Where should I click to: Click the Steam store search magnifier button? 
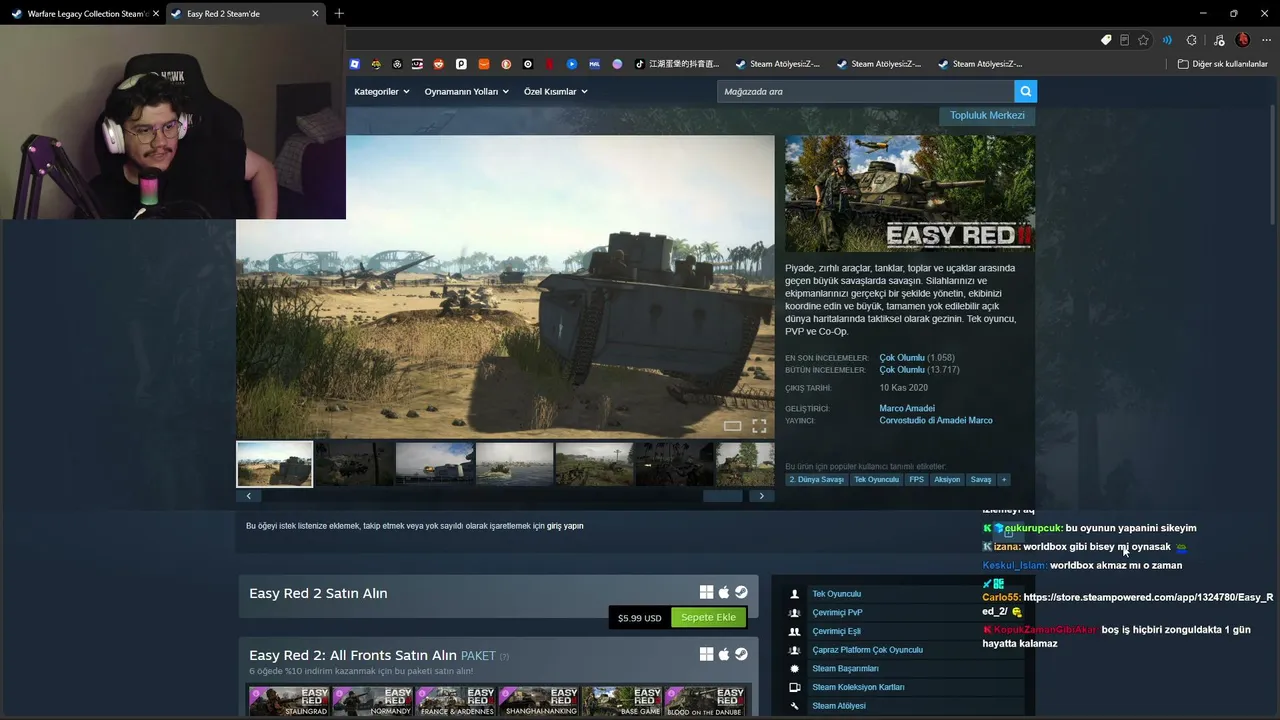(1025, 92)
